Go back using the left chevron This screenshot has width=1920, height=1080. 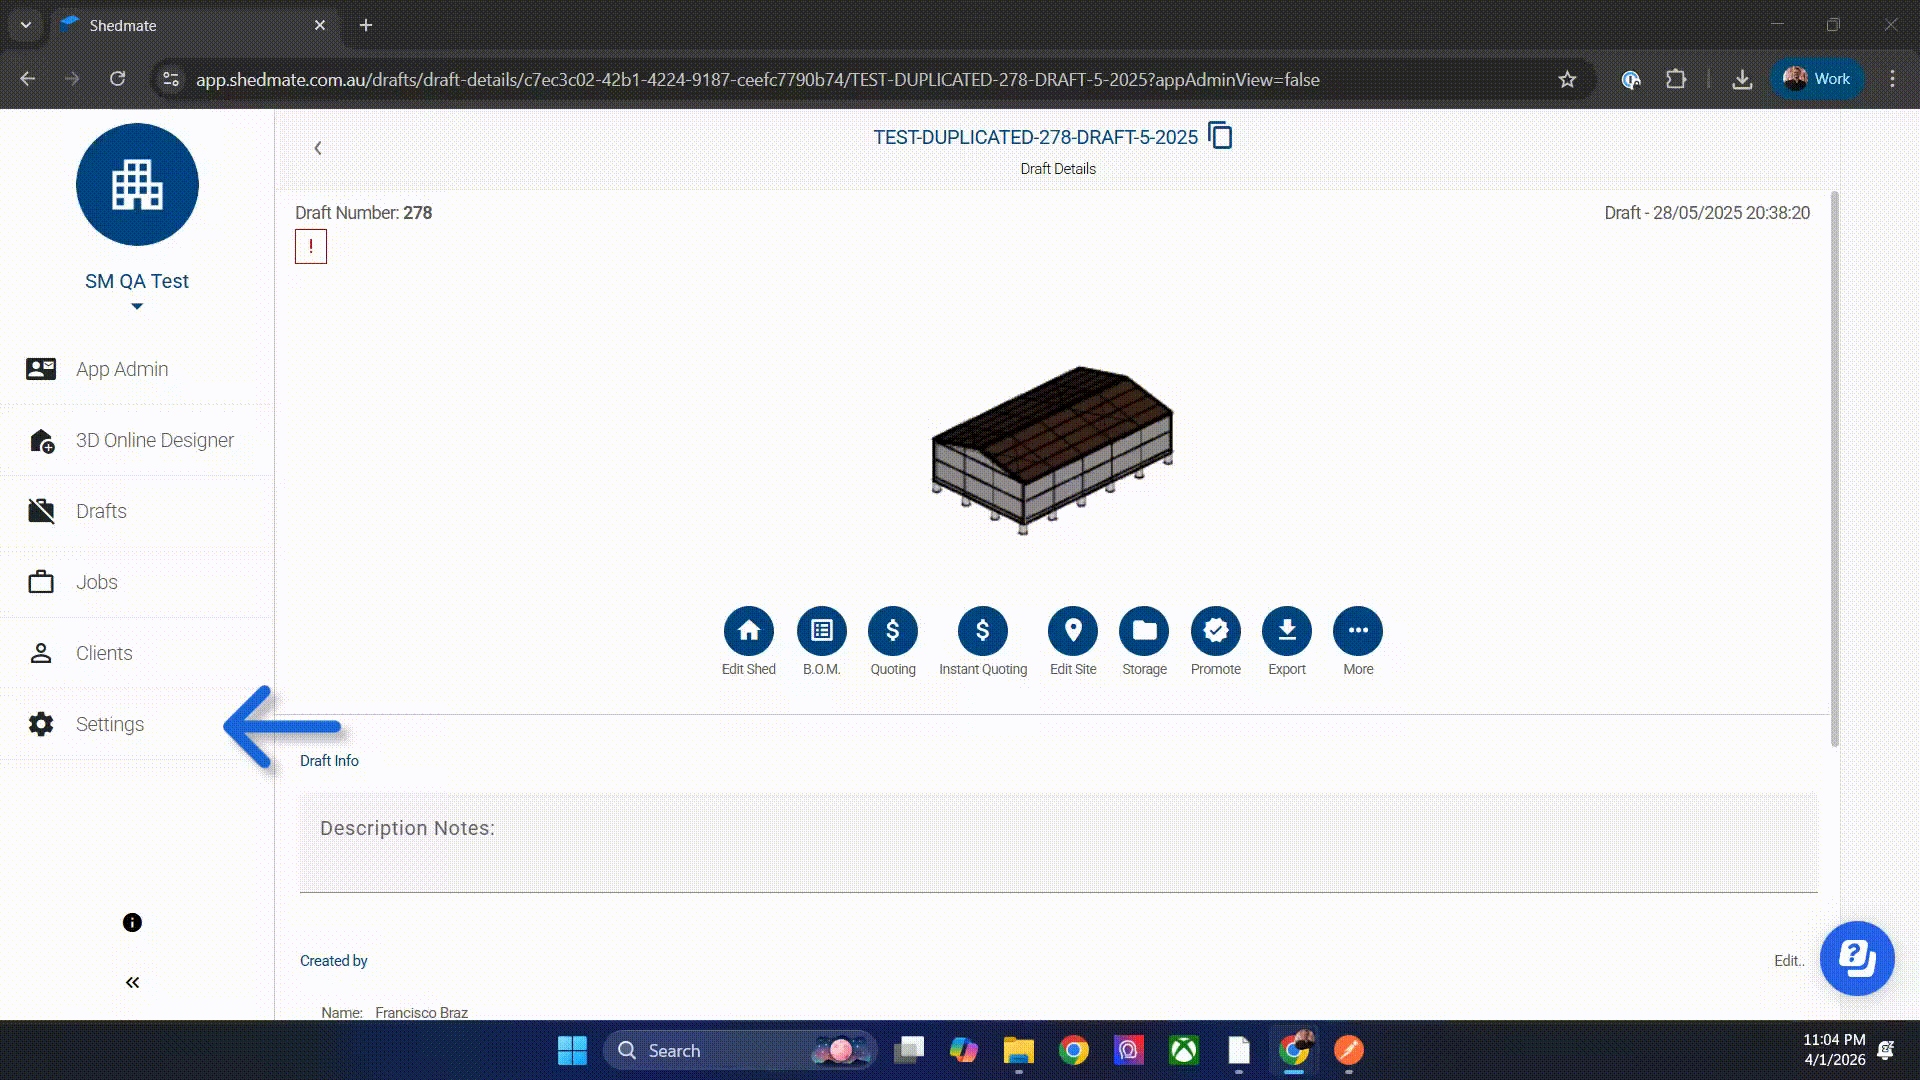point(318,148)
